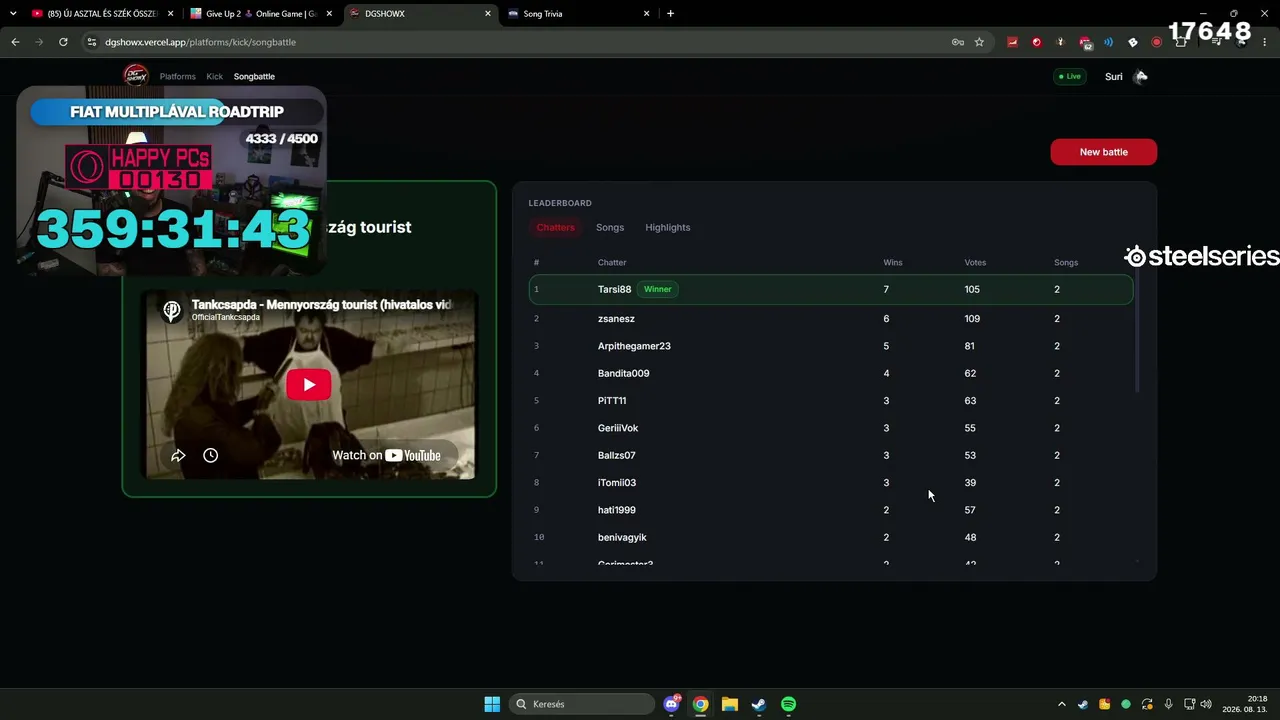Bookmark this page with the star icon
This screenshot has height=720, width=1280.
(979, 42)
